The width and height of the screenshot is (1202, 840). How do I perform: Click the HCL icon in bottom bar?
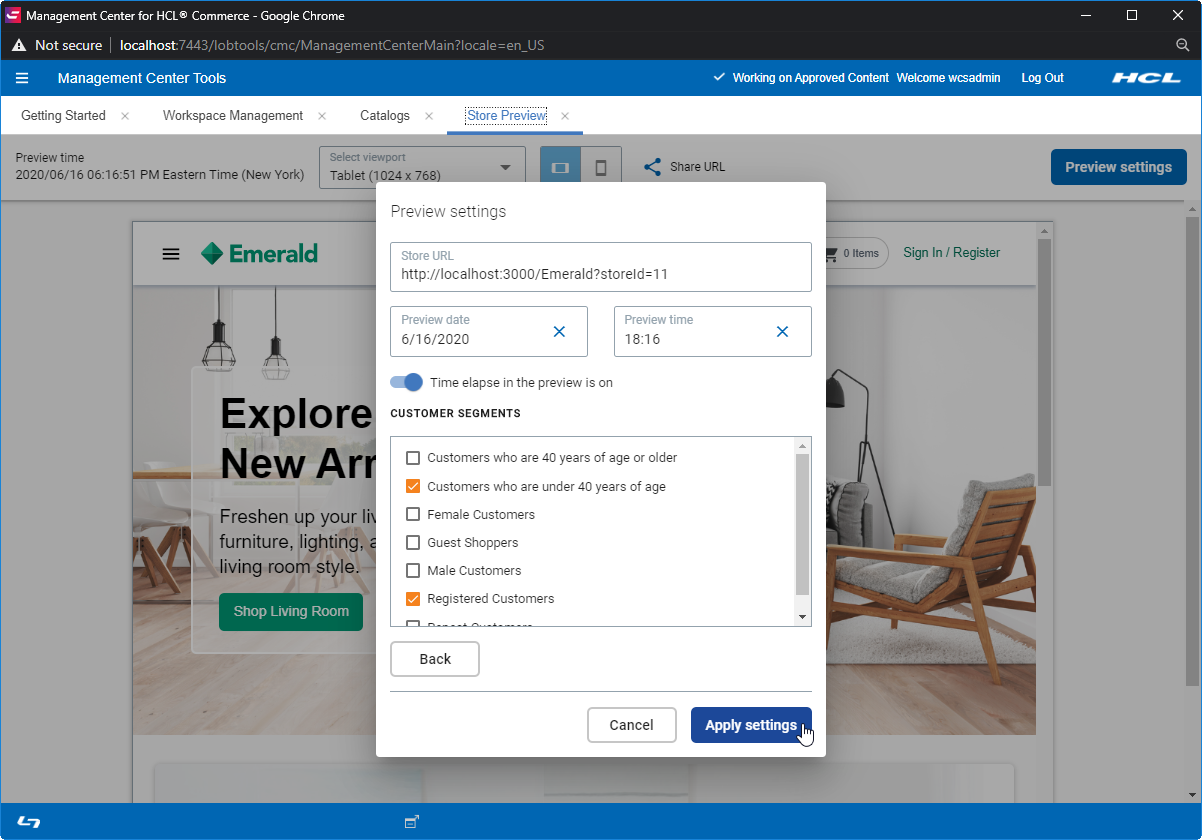tap(29, 822)
